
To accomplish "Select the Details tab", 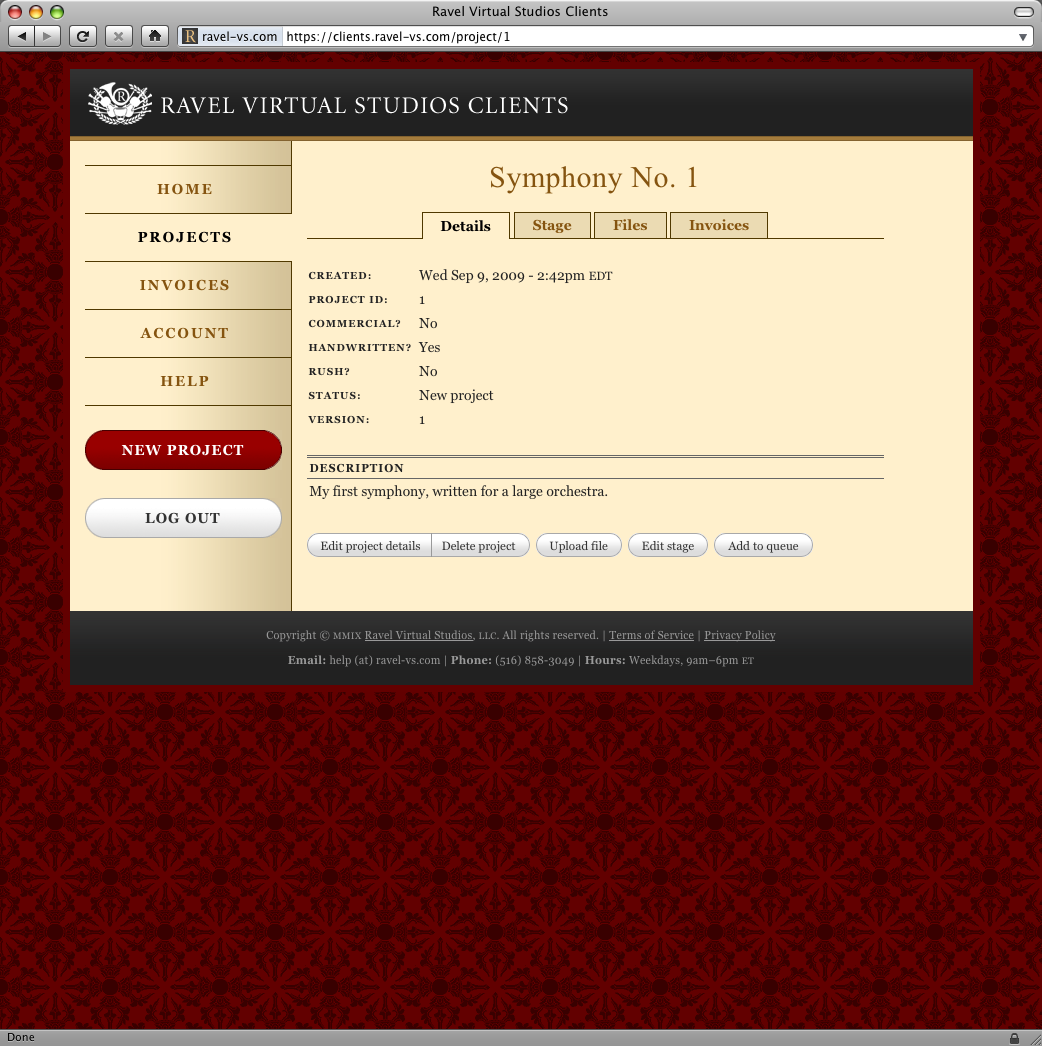I will [466, 225].
